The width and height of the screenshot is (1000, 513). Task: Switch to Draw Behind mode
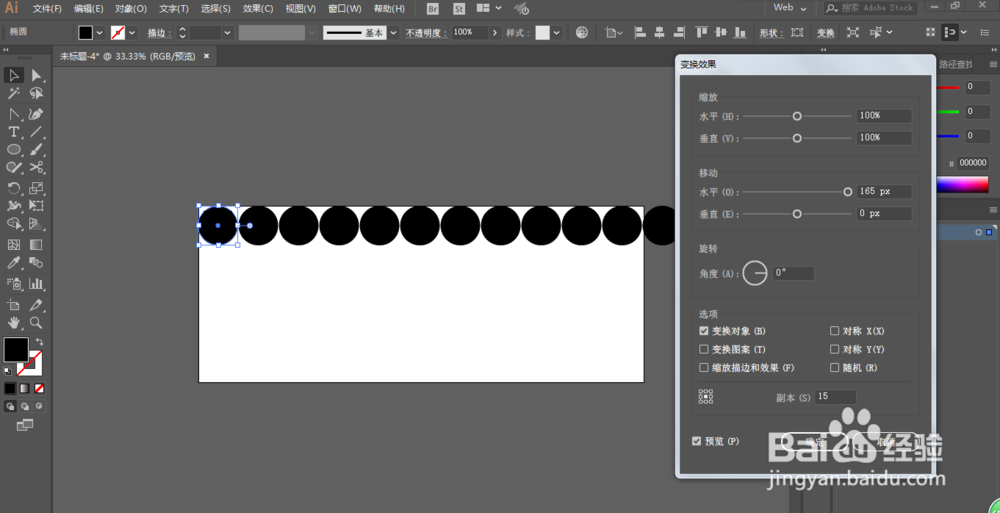25,406
